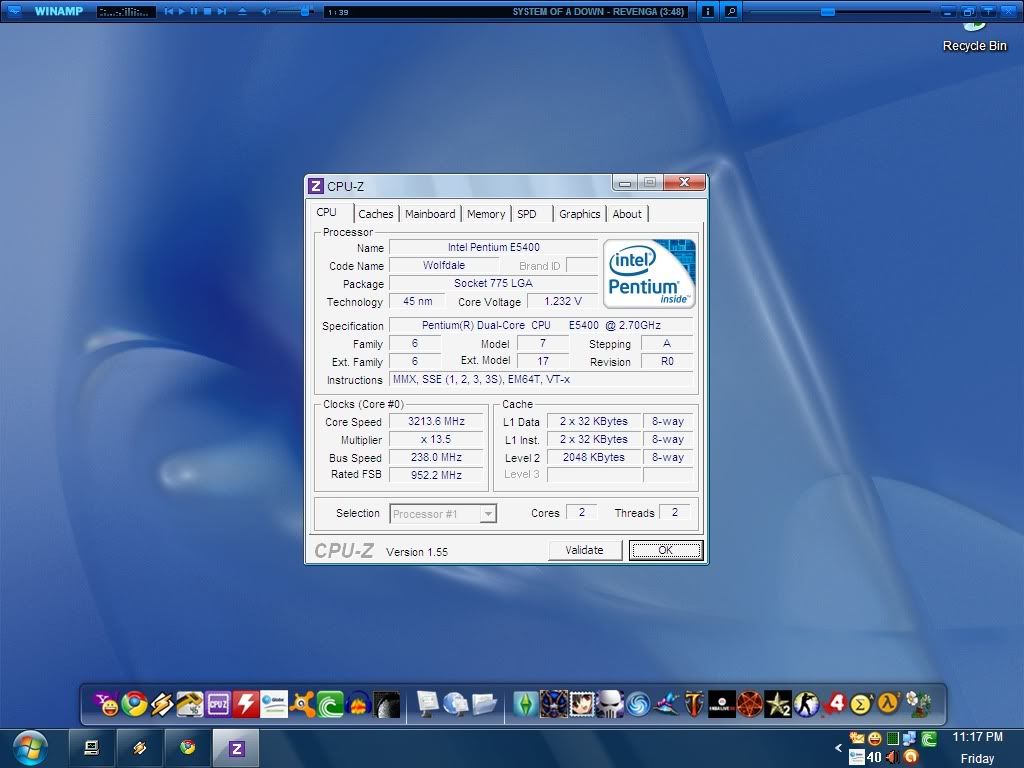Stop Winamp playback
Viewport: 1024px width, 768px height.
click(208, 11)
